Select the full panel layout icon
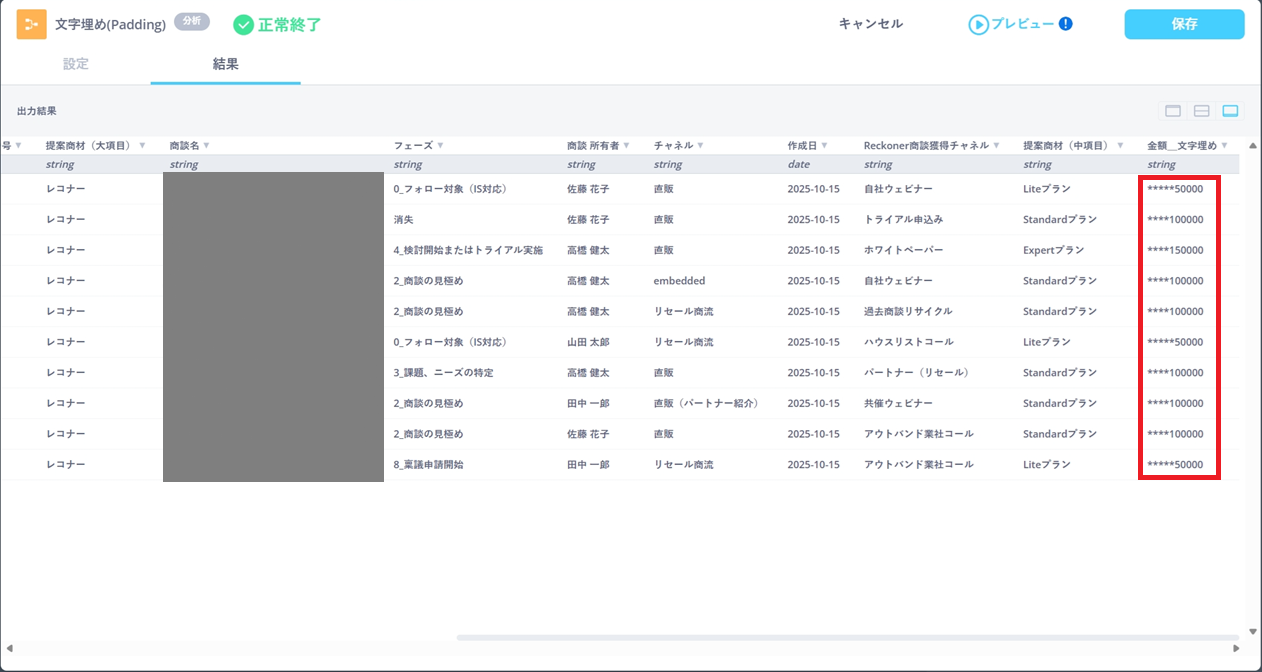The width and height of the screenshot is (1262, 672). point(1173,111)
